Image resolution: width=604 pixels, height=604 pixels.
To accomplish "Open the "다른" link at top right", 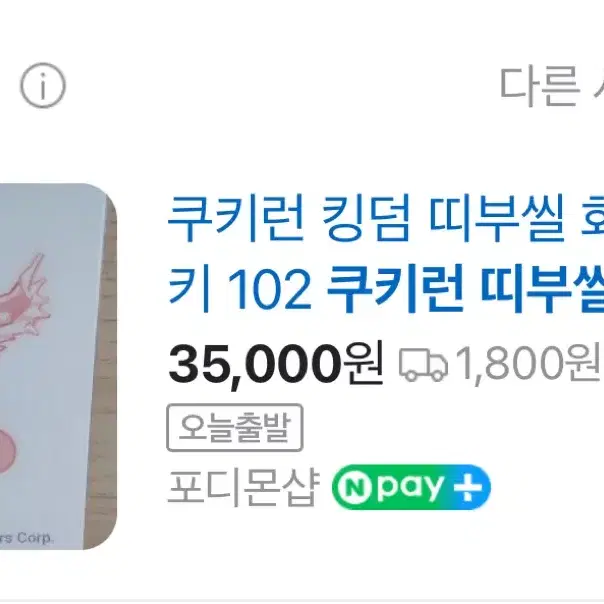I will (x=539, y=86).
